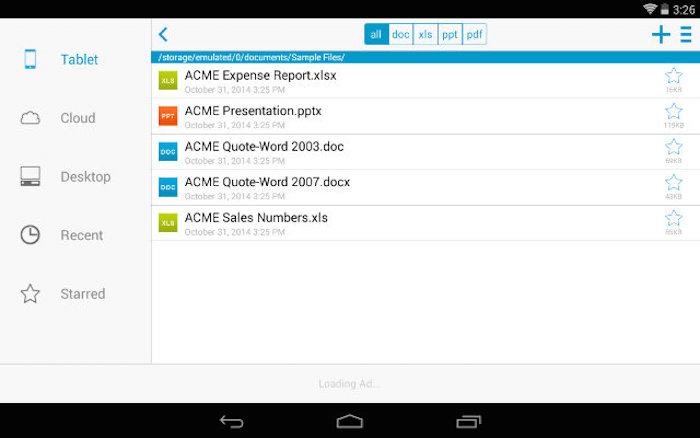Star the ACME Expense Report.xlsx file
Image resolution: width=700 pixels, height=438 pixels.
[x=674, y=76]
